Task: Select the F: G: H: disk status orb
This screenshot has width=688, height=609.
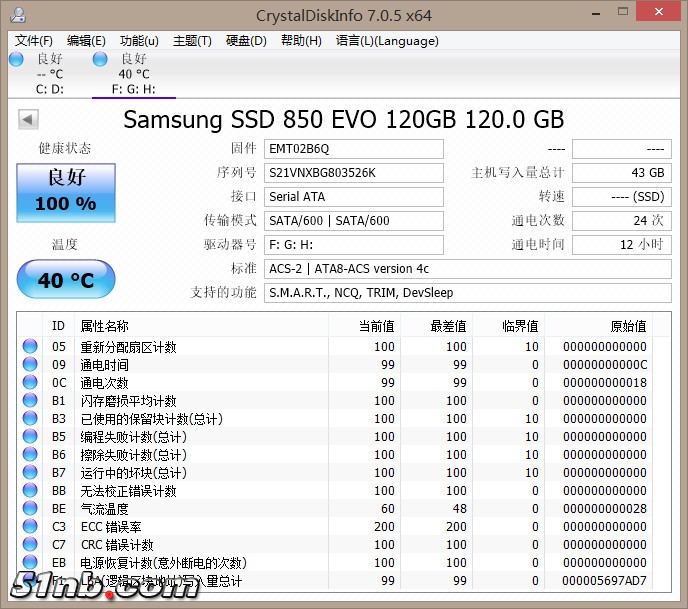Action: 100,60
